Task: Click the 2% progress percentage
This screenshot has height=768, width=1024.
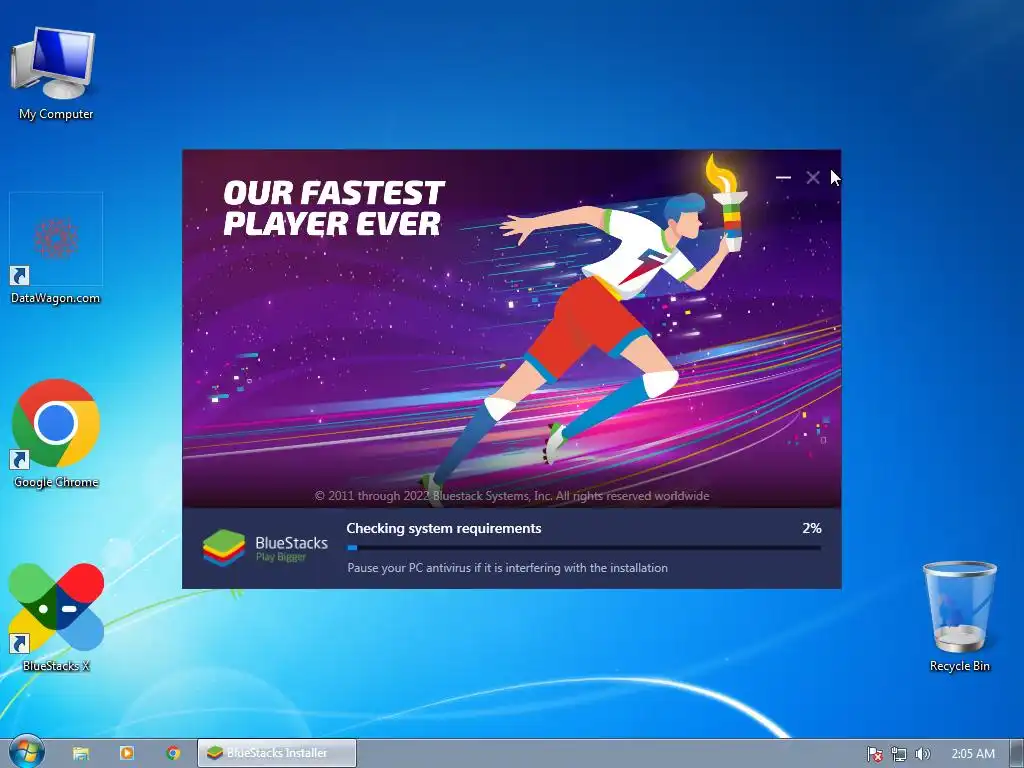Action: [x=812, y=528]
